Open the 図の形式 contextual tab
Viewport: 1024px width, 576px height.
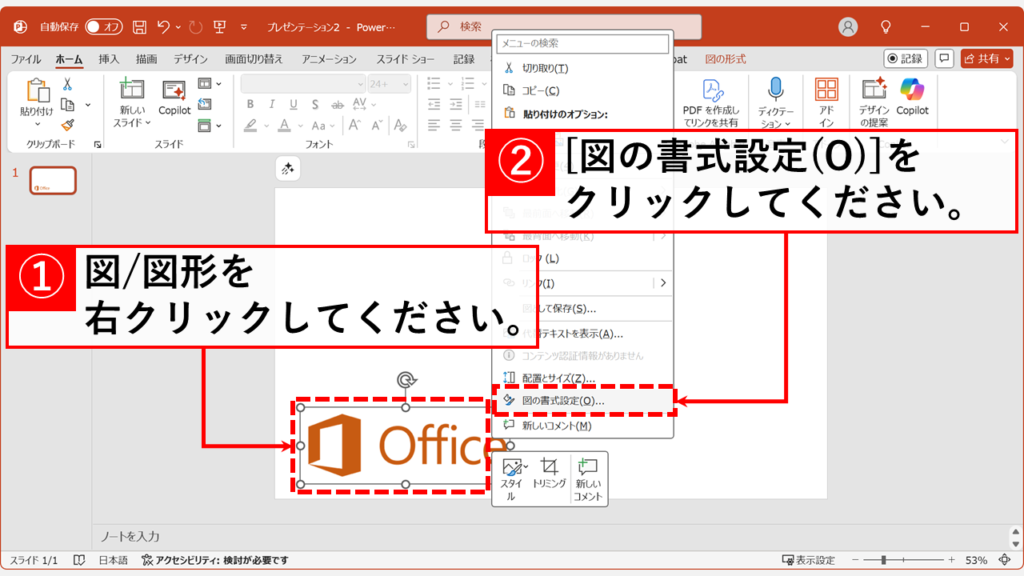coord(725,59)
